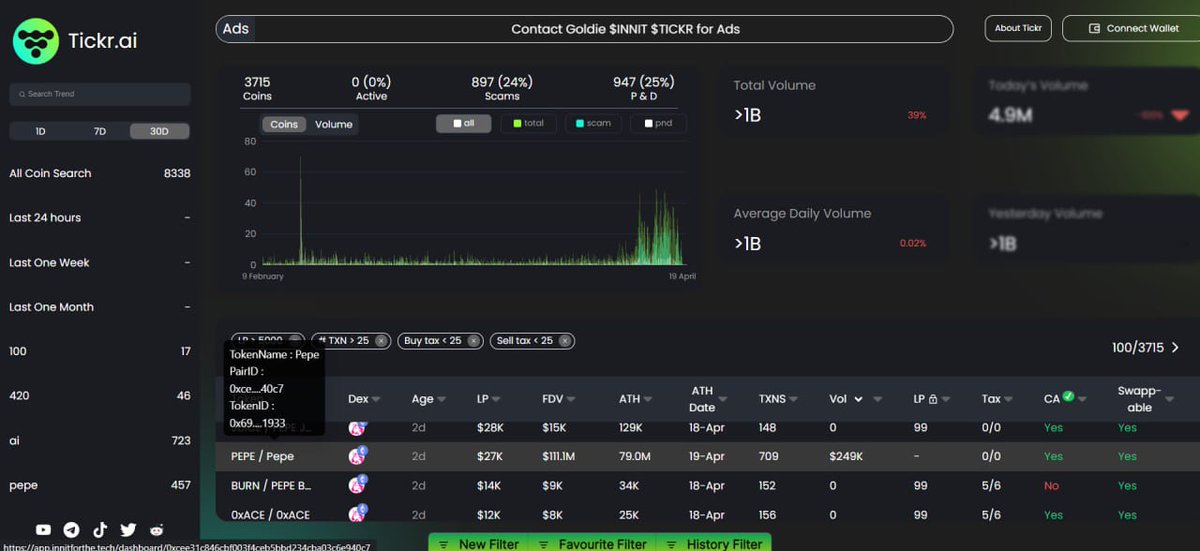Open the All Coin Search sidebar item

100,173
